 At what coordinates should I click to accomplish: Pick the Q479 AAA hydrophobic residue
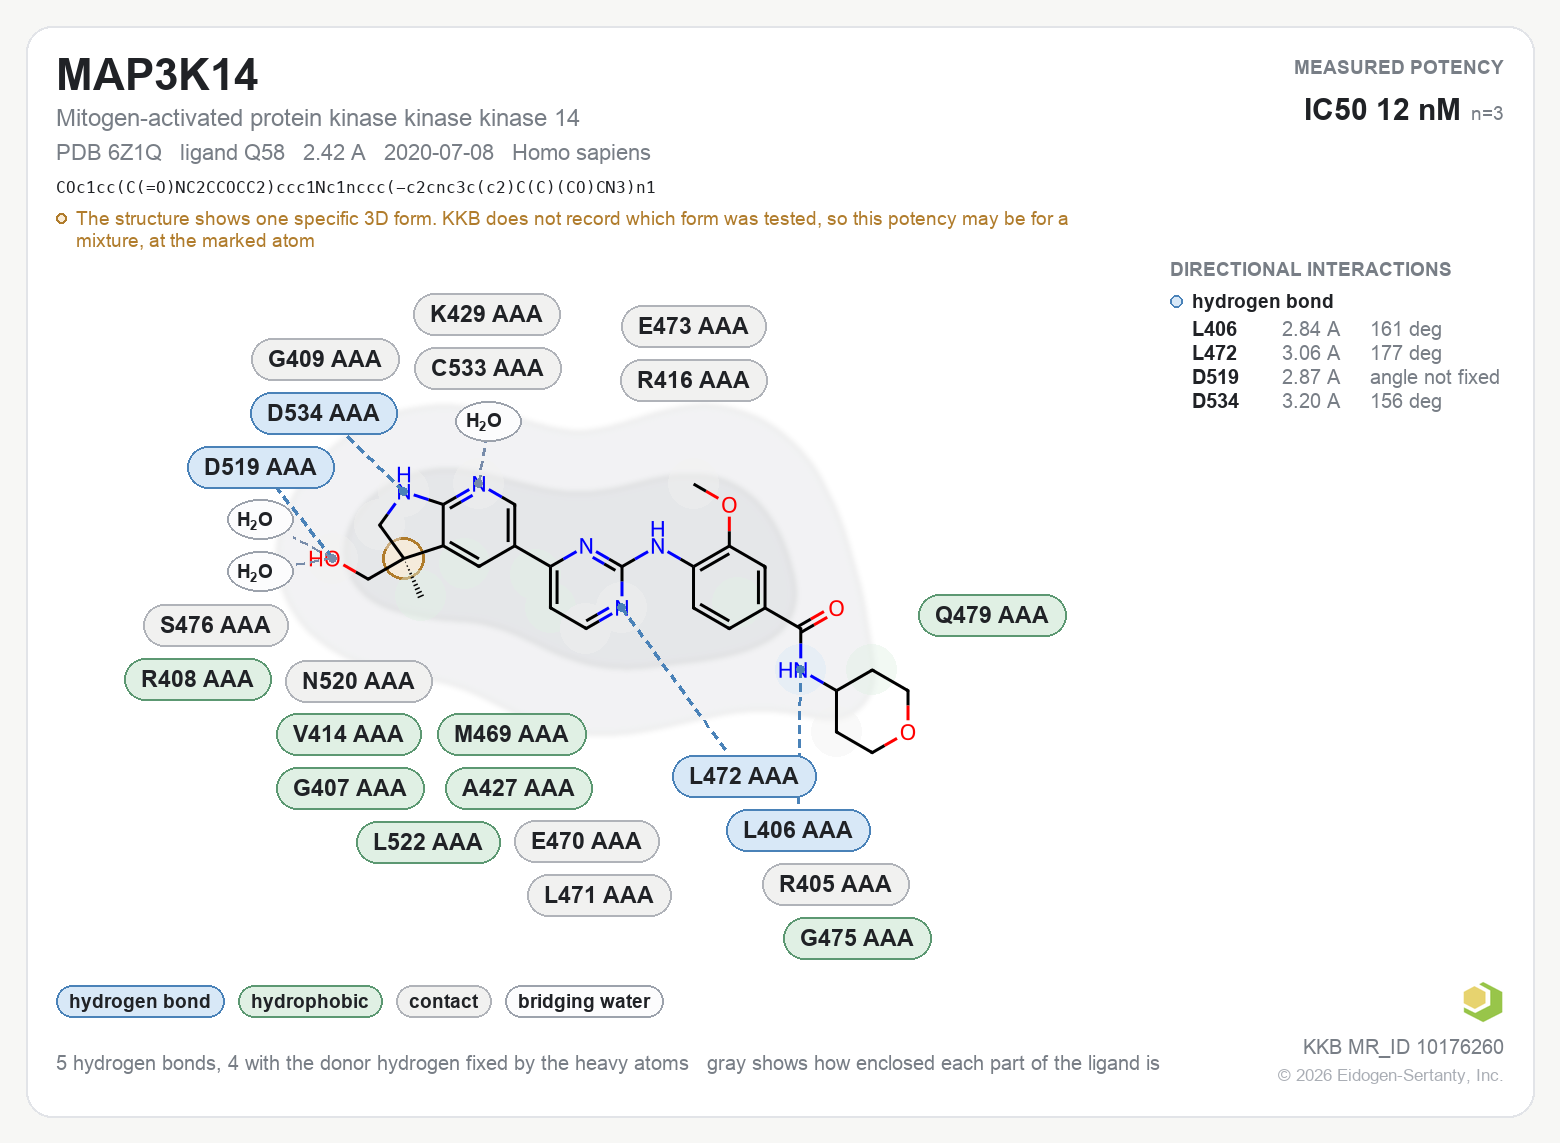coord(993,615)
